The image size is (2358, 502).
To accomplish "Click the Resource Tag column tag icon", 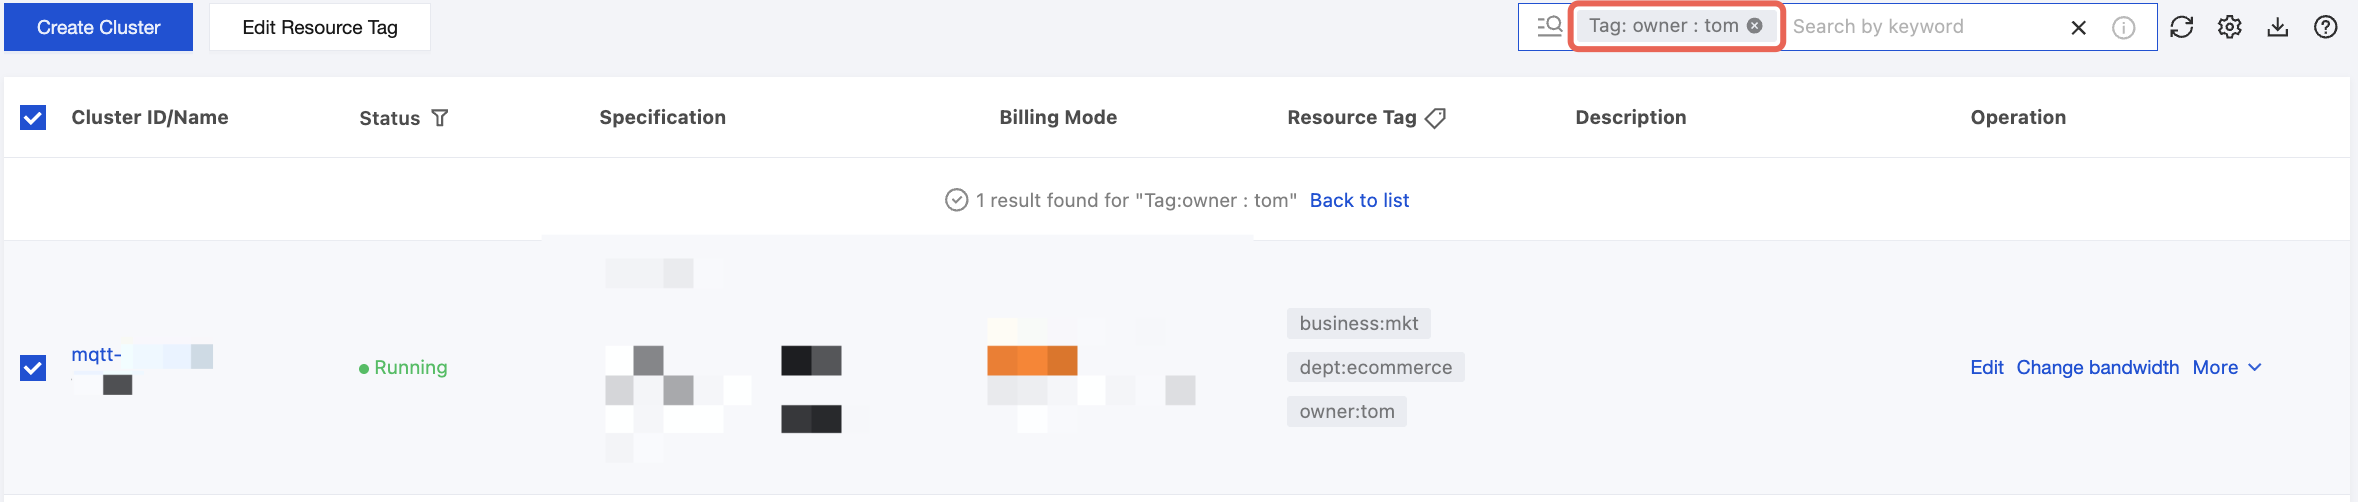I will tap(1435, 118).
